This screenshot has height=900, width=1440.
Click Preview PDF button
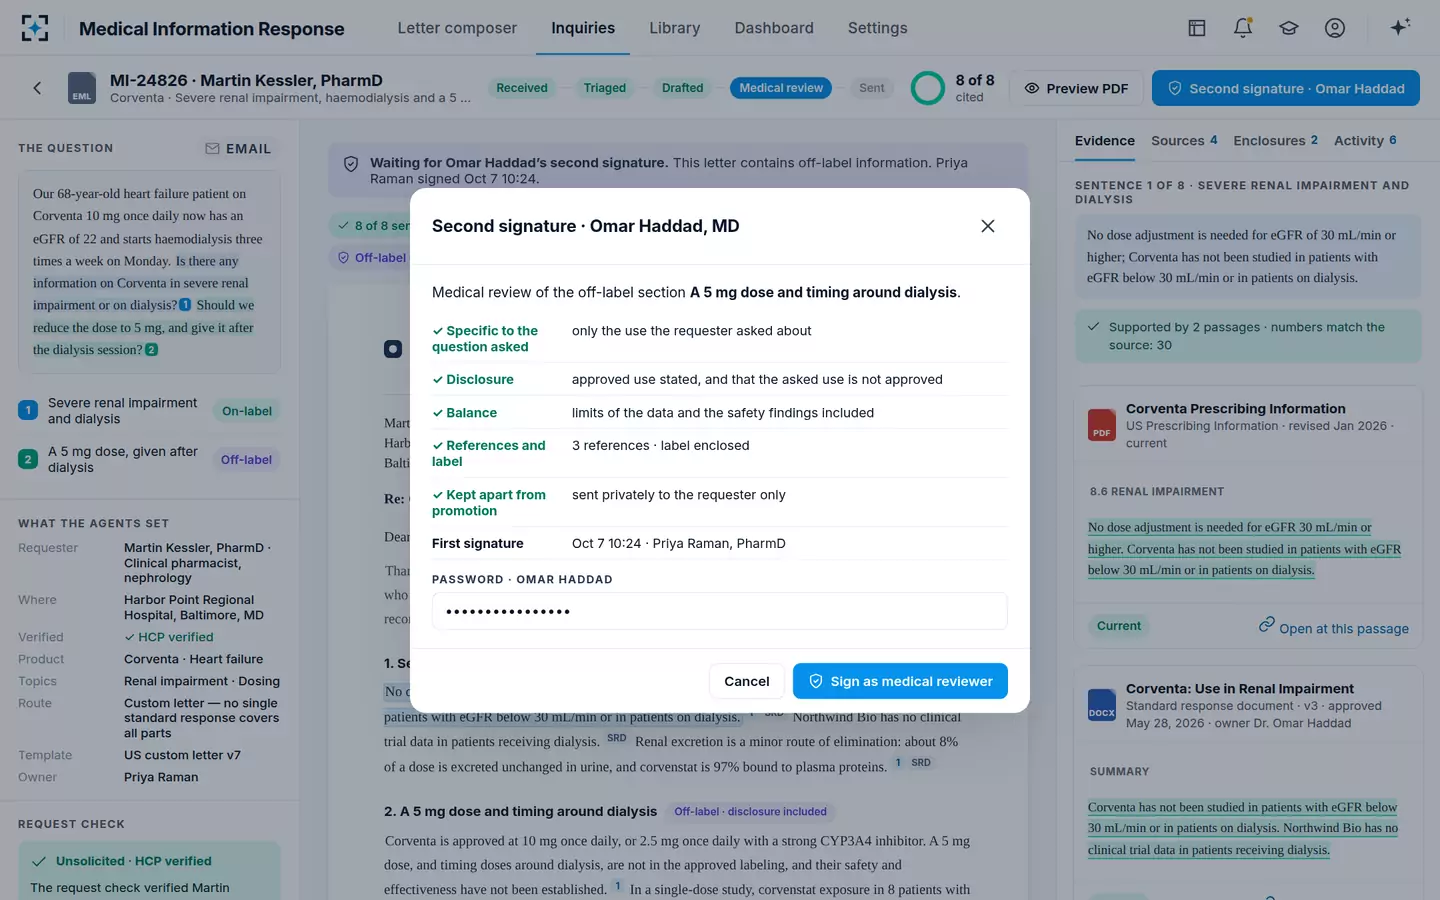[x=1076, y=88]
